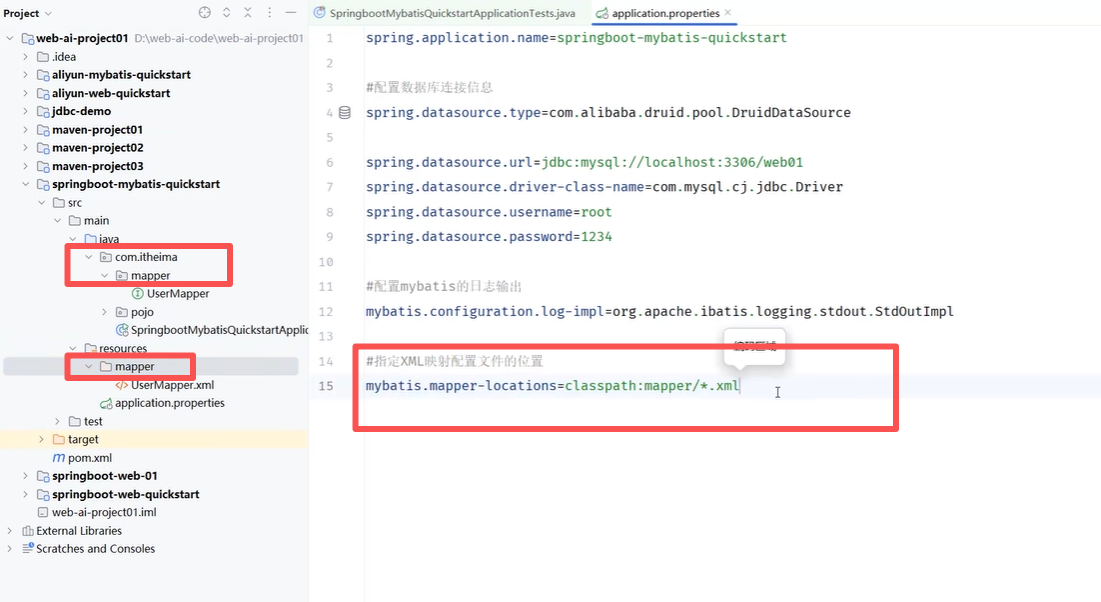Collapse the web-ai-project01 root node
The height and width of the screenshot is (602, 1101).
click(10, 38)
